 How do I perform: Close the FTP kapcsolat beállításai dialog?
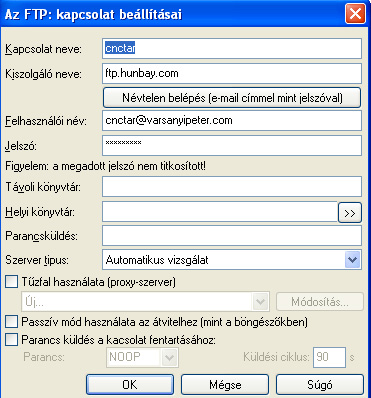pos(355,14)
